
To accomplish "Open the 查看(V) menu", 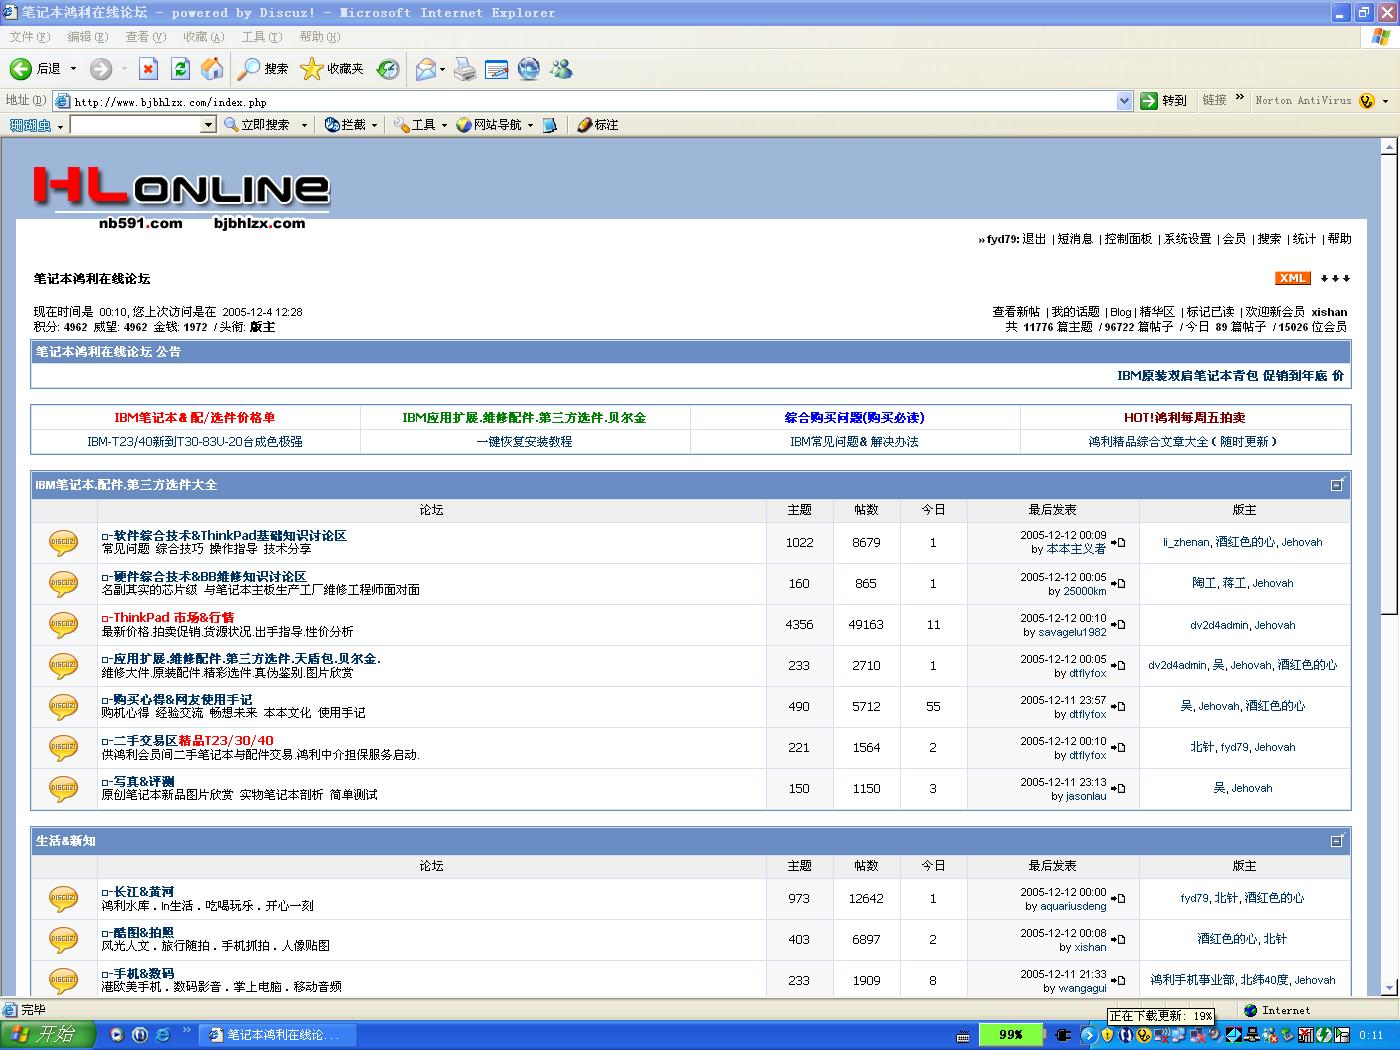I will 145,37.
